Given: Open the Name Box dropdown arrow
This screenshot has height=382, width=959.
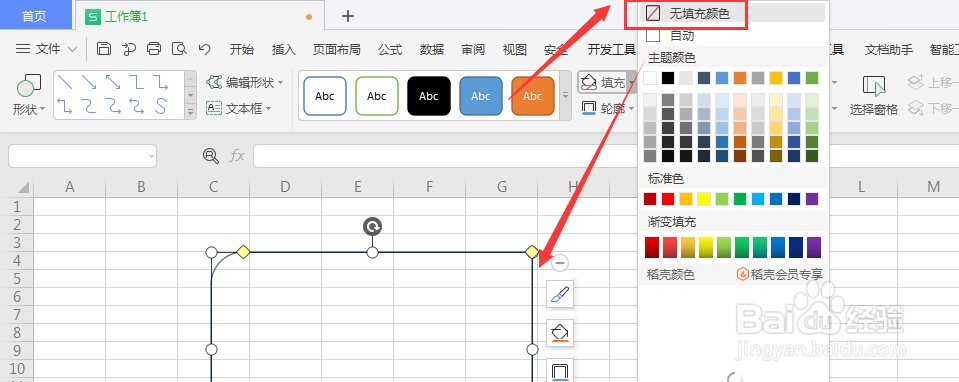Looking at the screenshot, I should [x=151, y=157].
